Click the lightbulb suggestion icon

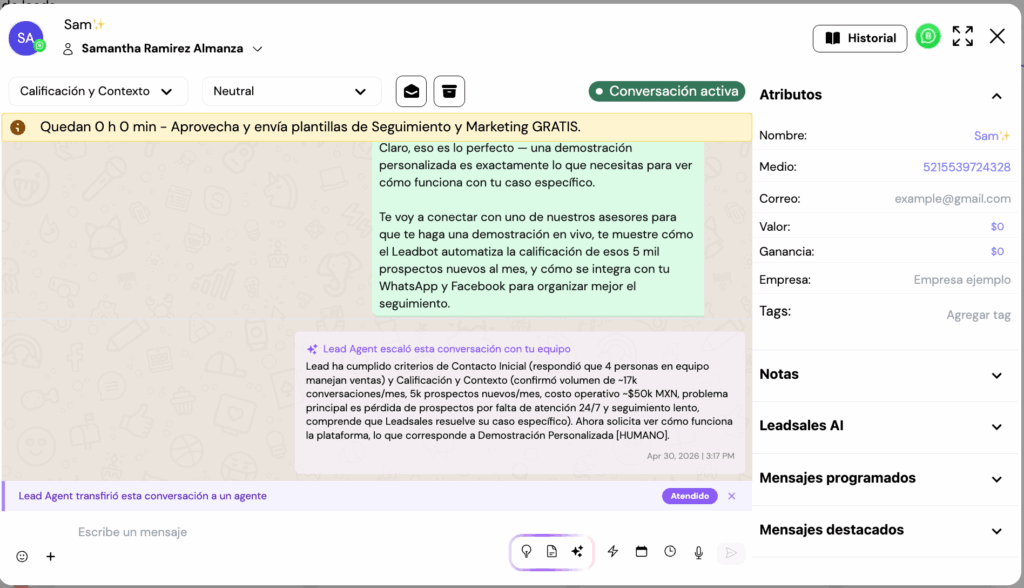(x=526, y=551)
